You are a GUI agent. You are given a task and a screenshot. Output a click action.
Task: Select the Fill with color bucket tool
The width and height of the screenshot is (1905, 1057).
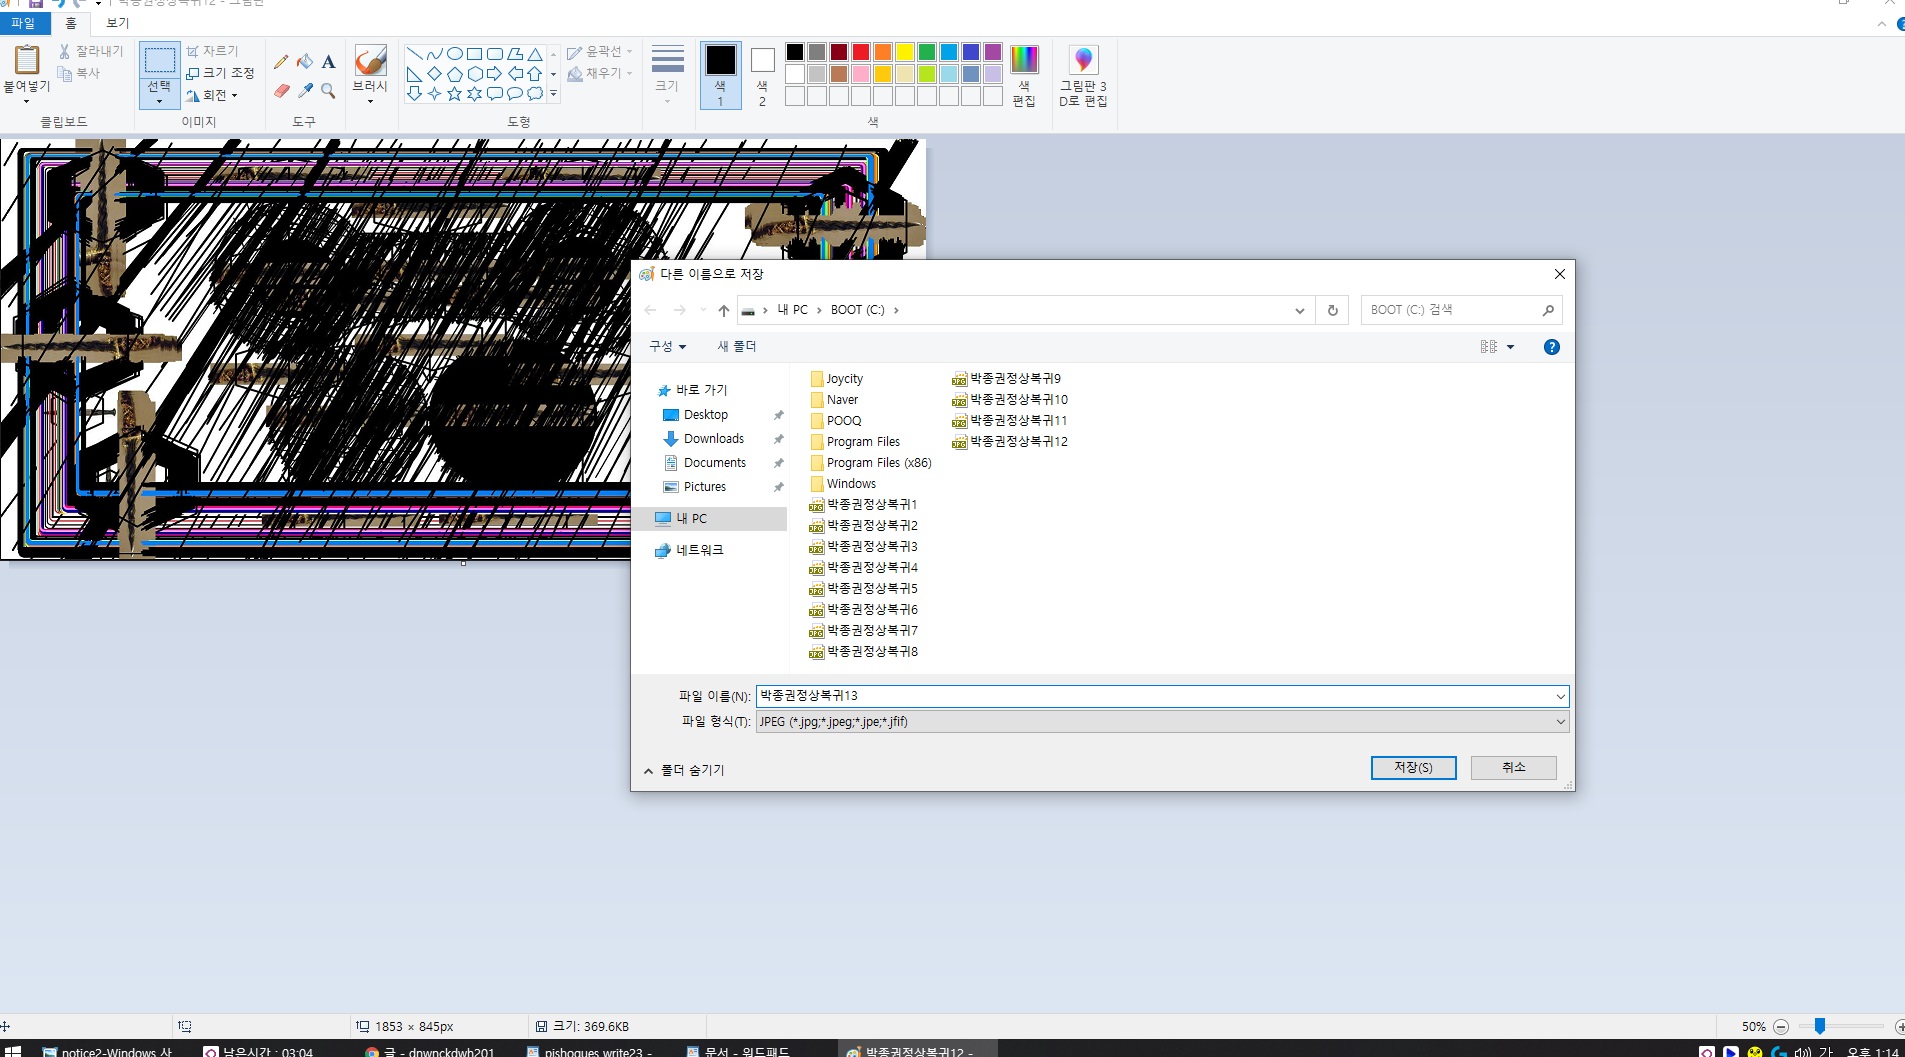pyautogui.click(x=305, y=62)
